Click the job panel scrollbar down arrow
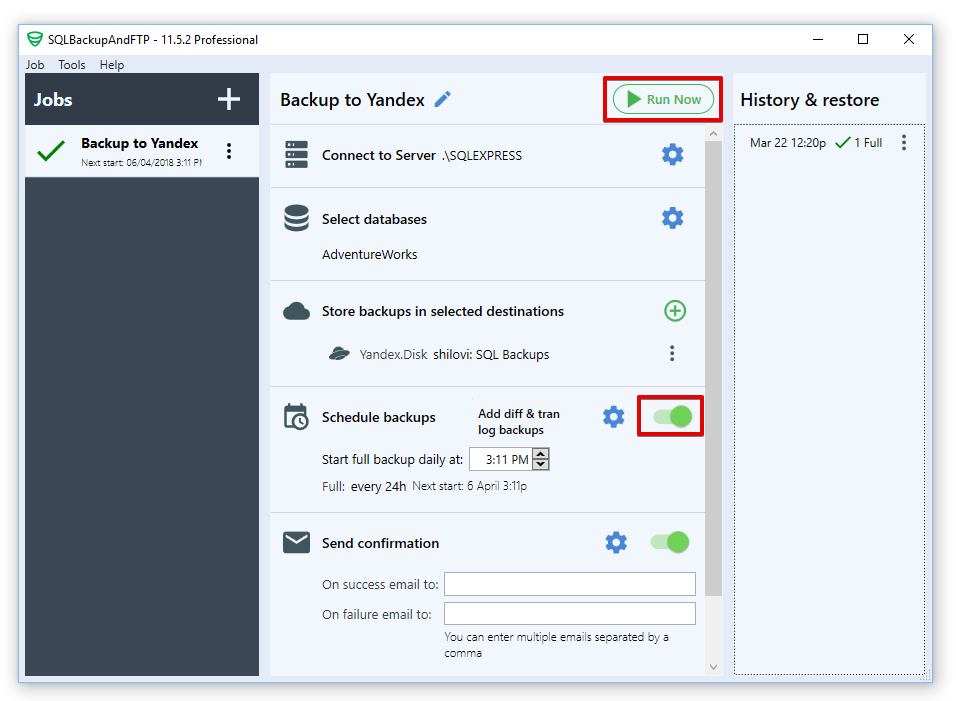The image size is (956, 701). [713, 667]
